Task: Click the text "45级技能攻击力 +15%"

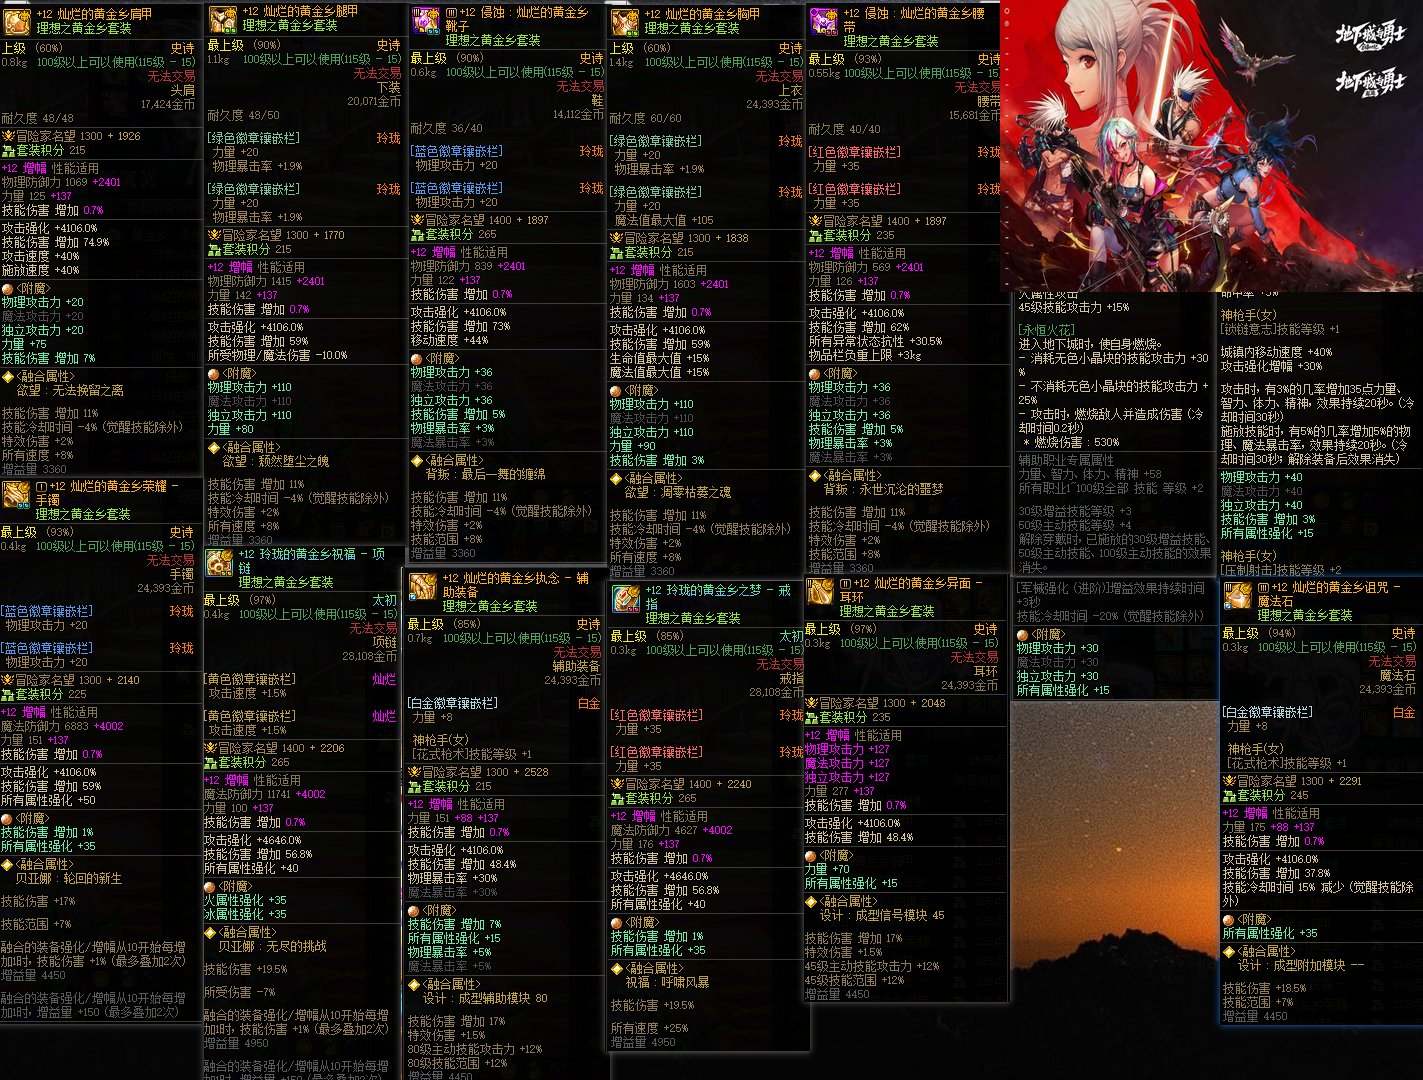Action: tap(1074, 307)
